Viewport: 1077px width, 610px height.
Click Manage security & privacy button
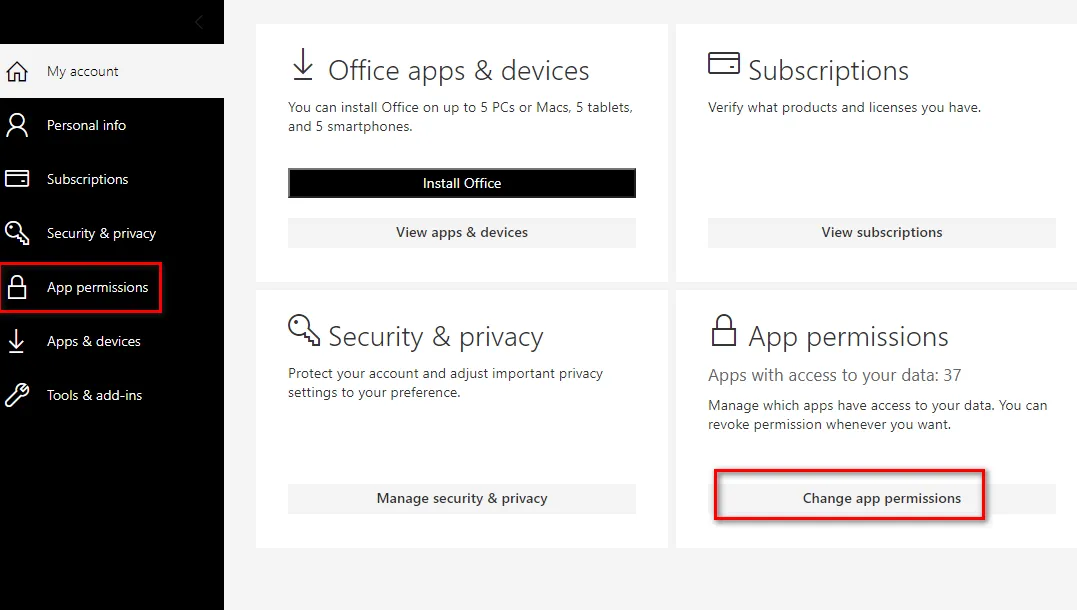[461, 499]
